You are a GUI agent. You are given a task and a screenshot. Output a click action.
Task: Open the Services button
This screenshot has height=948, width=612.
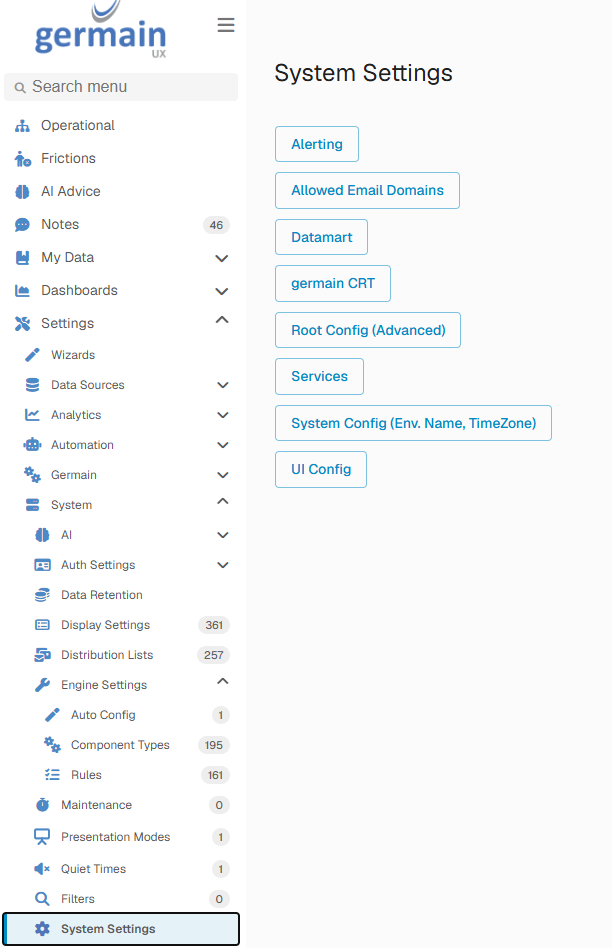coord(319,377)
